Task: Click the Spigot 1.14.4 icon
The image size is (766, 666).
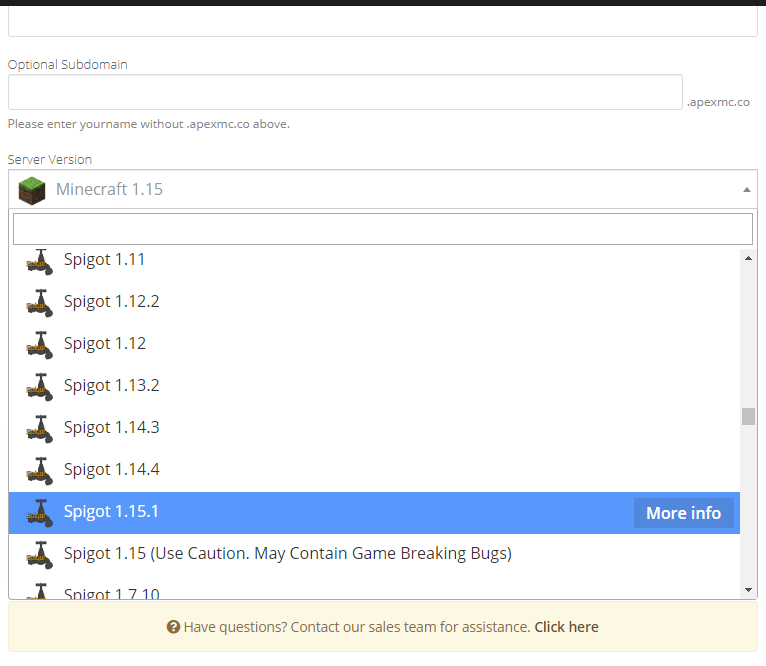Action: pos(39,470)
